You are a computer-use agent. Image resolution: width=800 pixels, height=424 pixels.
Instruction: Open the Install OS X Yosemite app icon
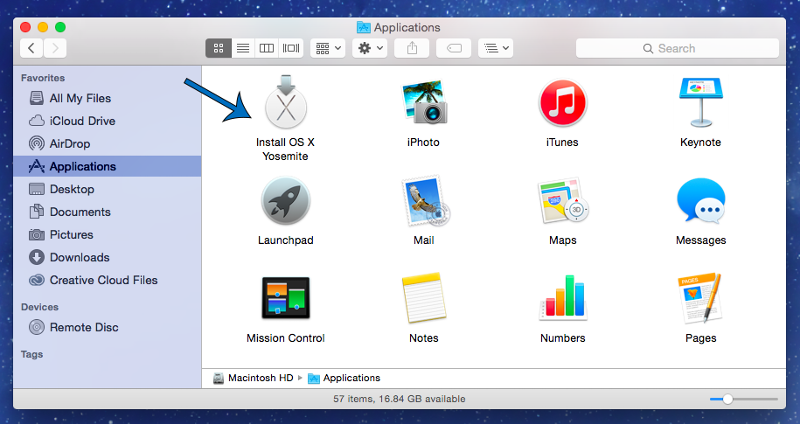point(286,103)
